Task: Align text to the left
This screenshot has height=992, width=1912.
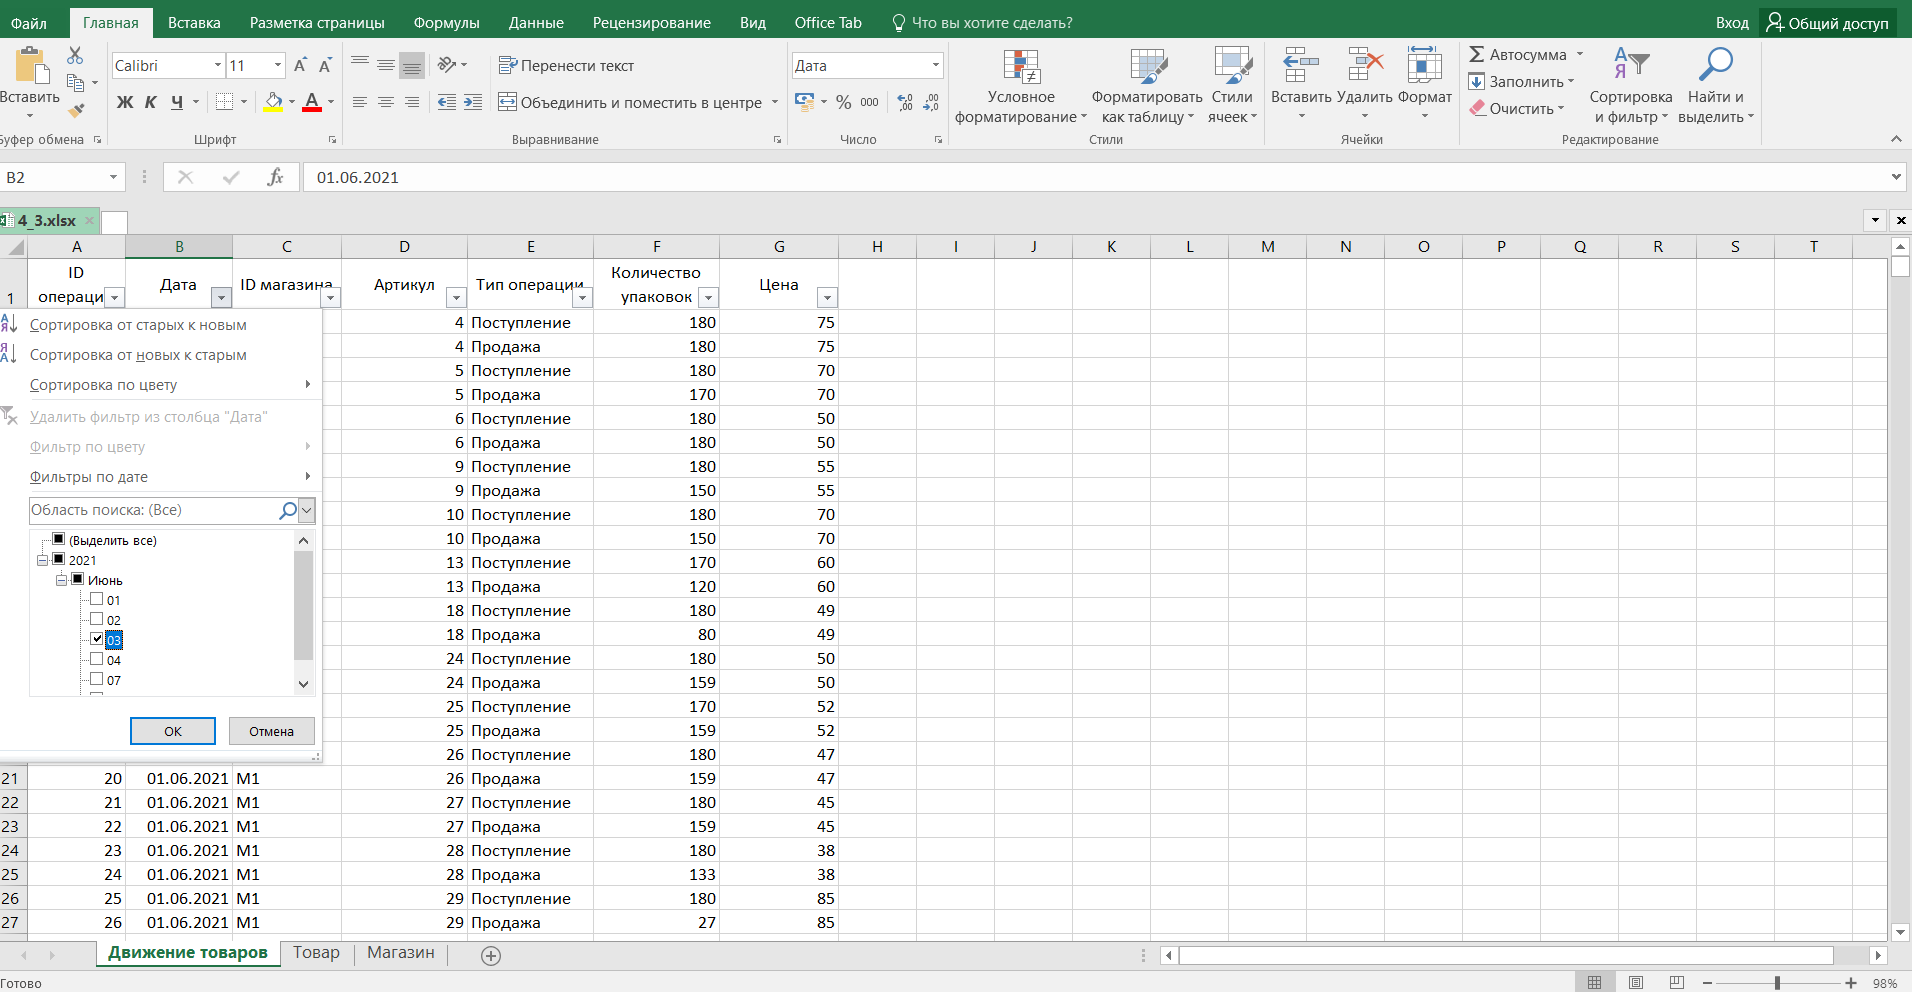Action: click(360, 102)
